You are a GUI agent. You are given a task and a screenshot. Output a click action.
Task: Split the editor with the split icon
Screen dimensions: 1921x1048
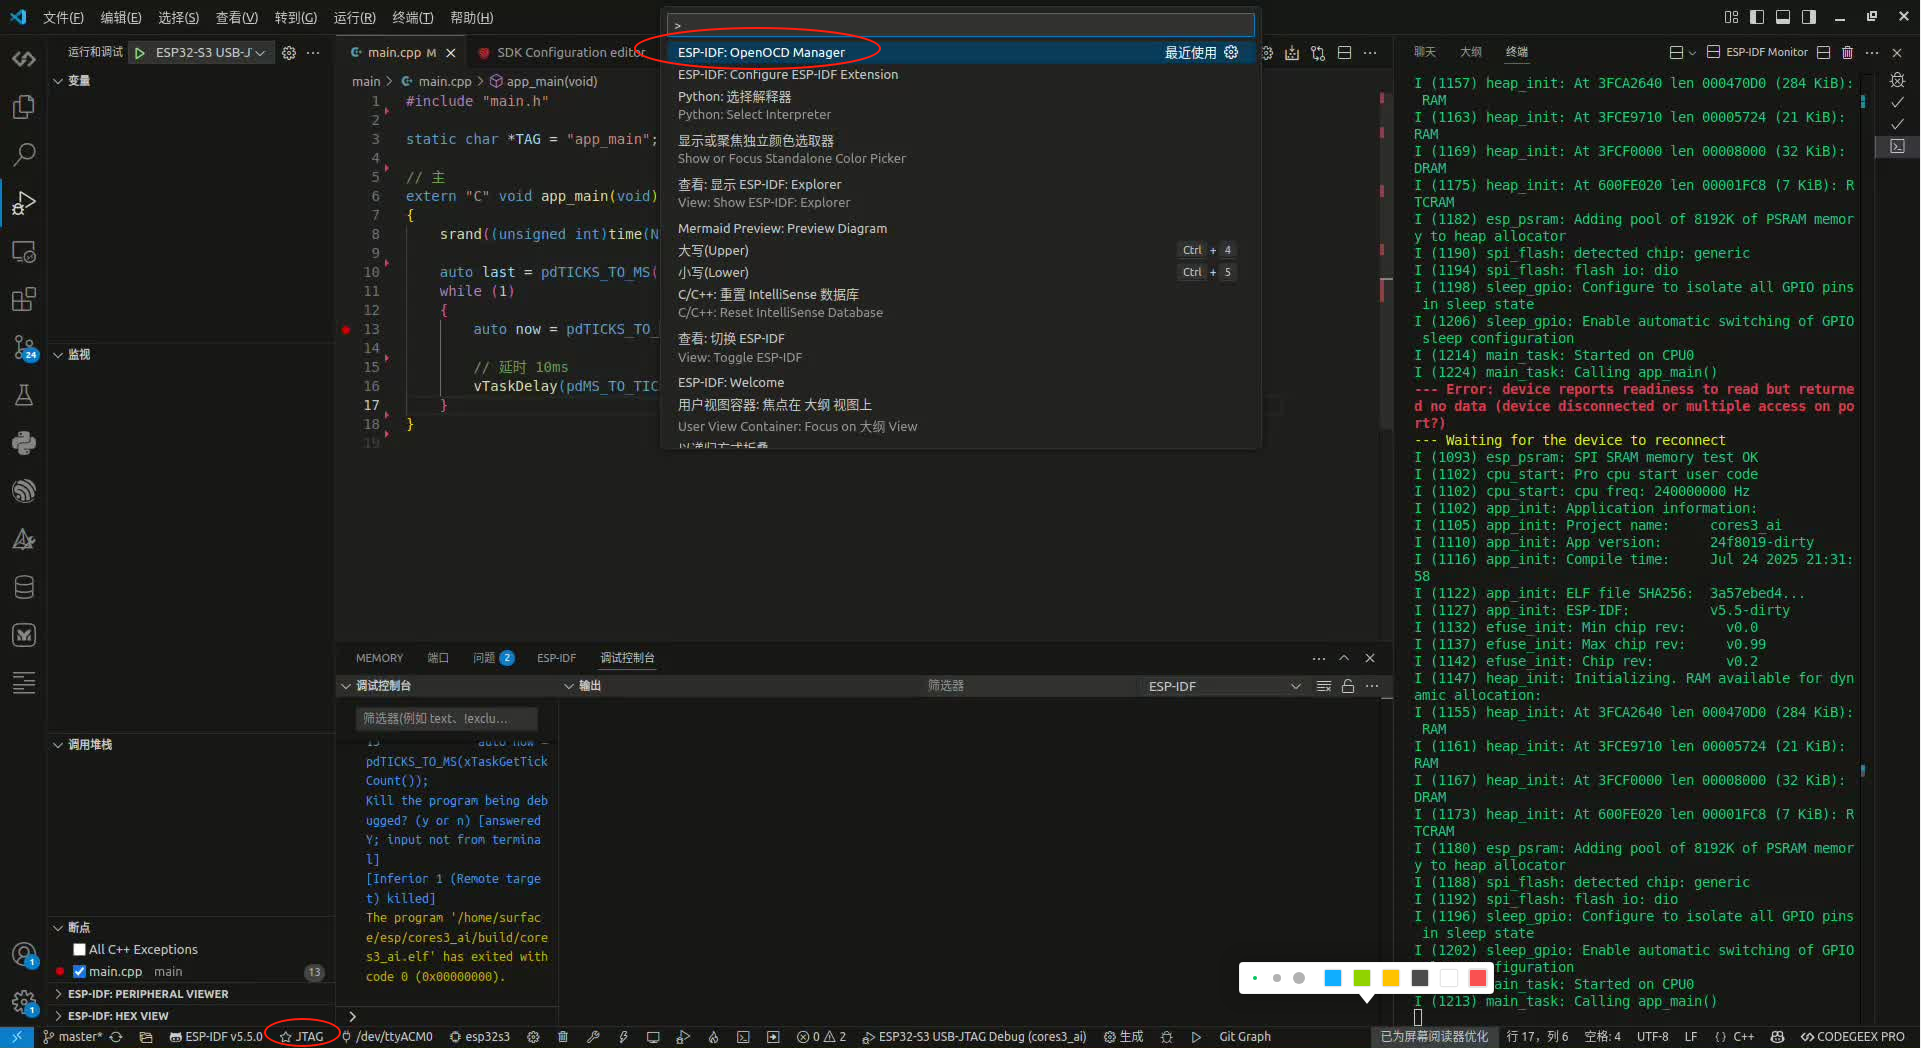1344,53
